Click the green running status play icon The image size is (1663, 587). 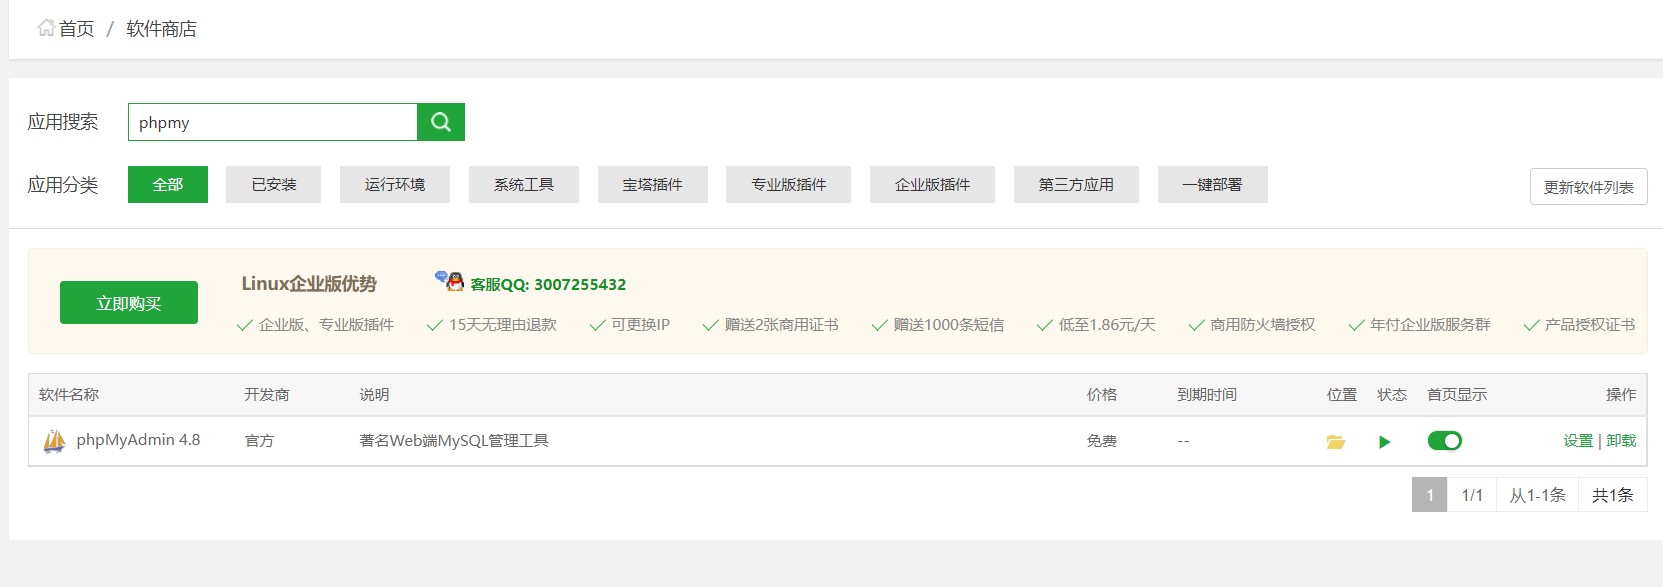coord(1385,442)
